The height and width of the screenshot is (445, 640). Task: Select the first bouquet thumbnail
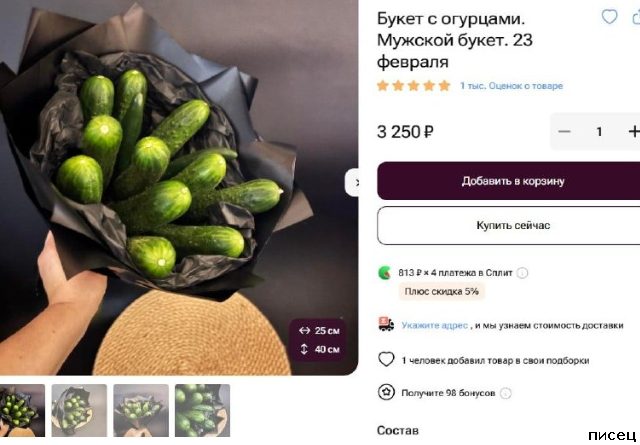22,410
